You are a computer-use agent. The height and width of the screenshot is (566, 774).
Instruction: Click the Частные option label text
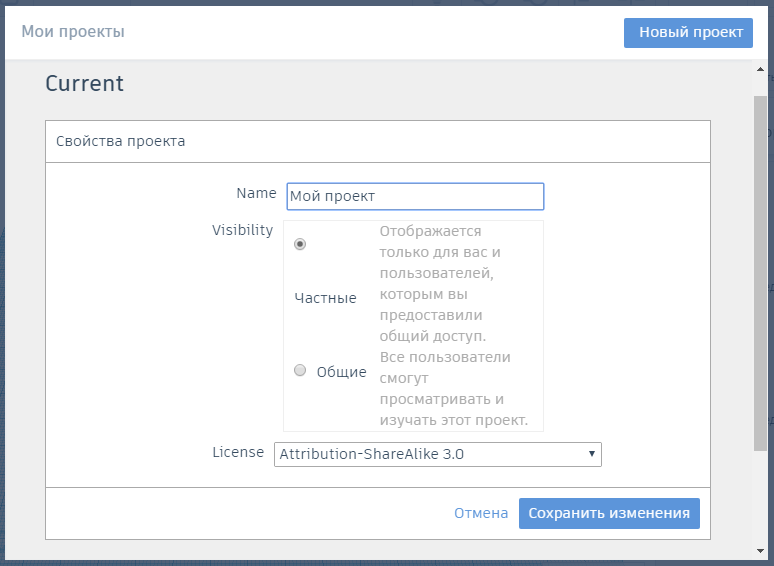325,298
